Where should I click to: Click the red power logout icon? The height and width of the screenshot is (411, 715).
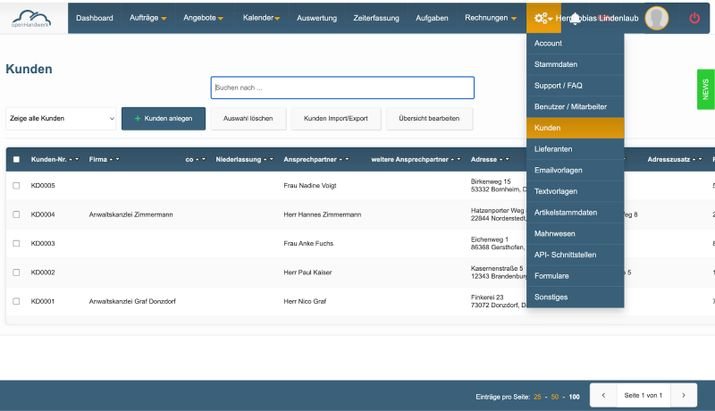[x=694, y=18]
